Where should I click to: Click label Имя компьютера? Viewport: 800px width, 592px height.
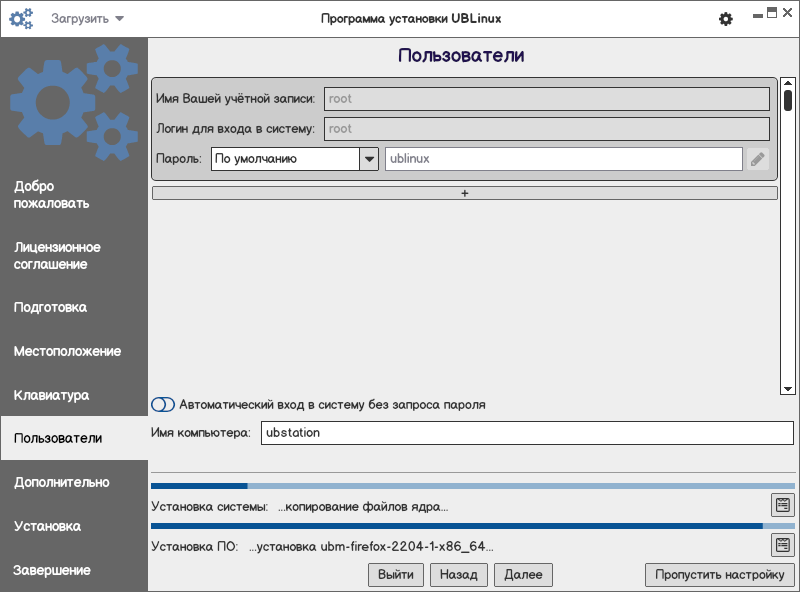pyautogui.click(x=201, y=433)
